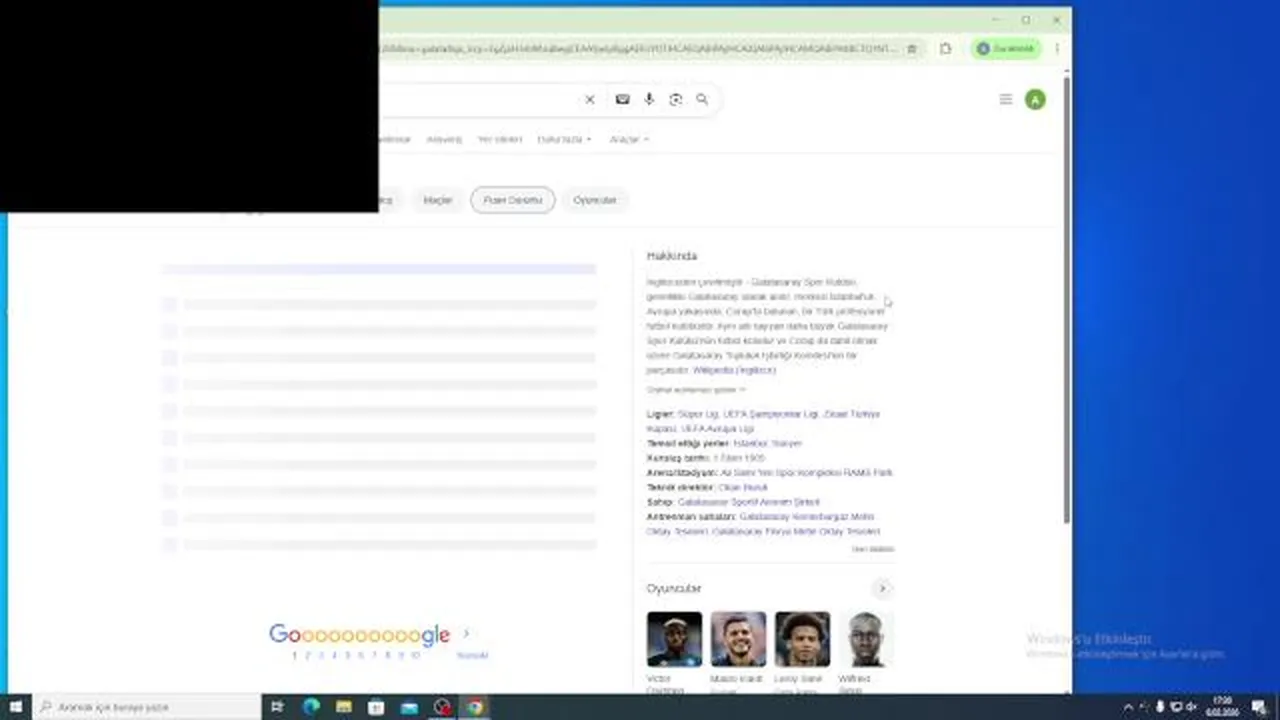Open Leroy Sané player thumbnail
This screenshot has height=720, width=1280.
[x=802, y=640]
